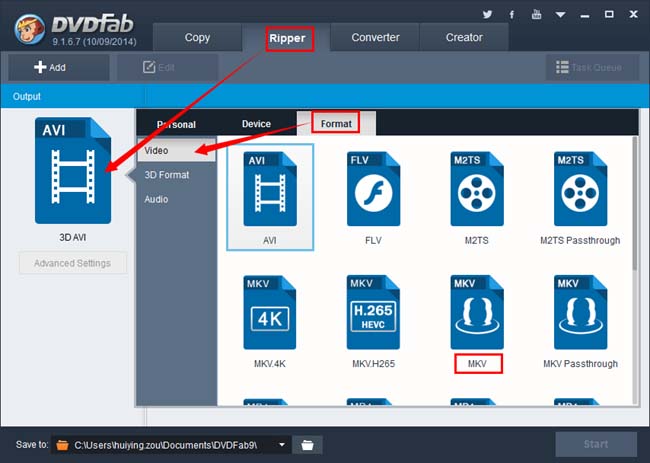Select the MKV.H265 HEVC format icon
650x463 pixels.
tap(373, 313)
